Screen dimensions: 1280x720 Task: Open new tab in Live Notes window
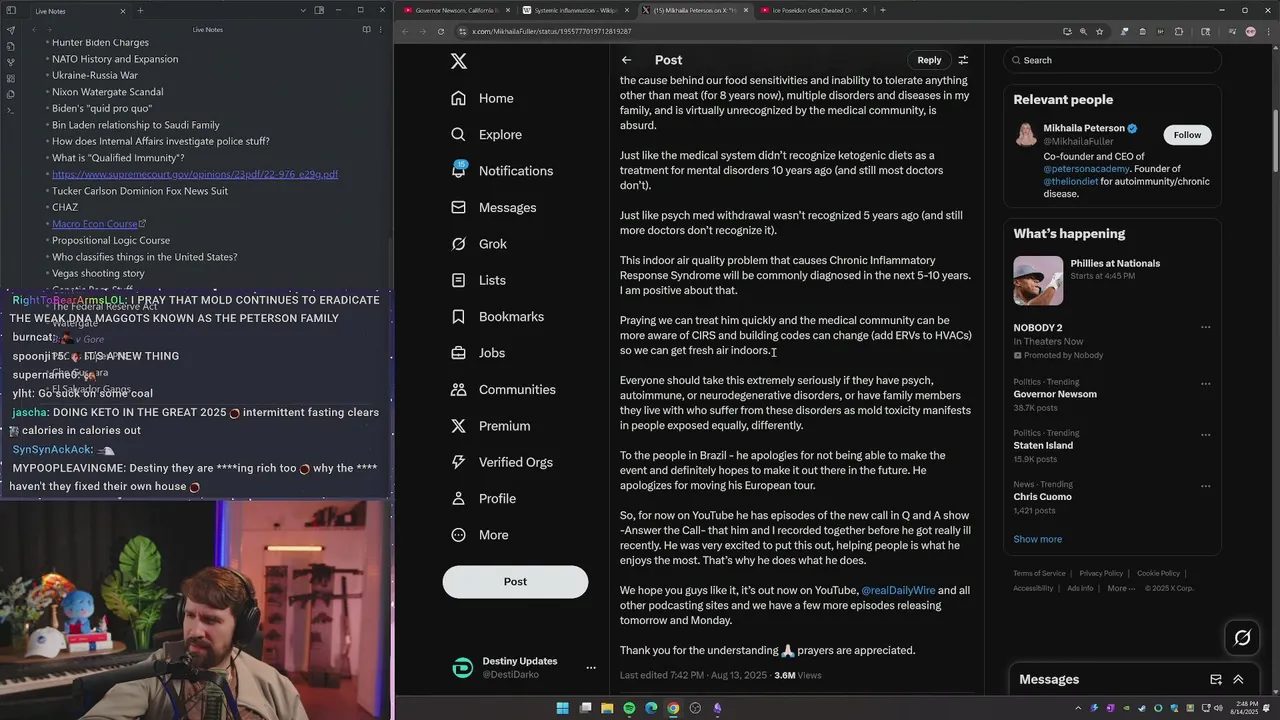140,10
